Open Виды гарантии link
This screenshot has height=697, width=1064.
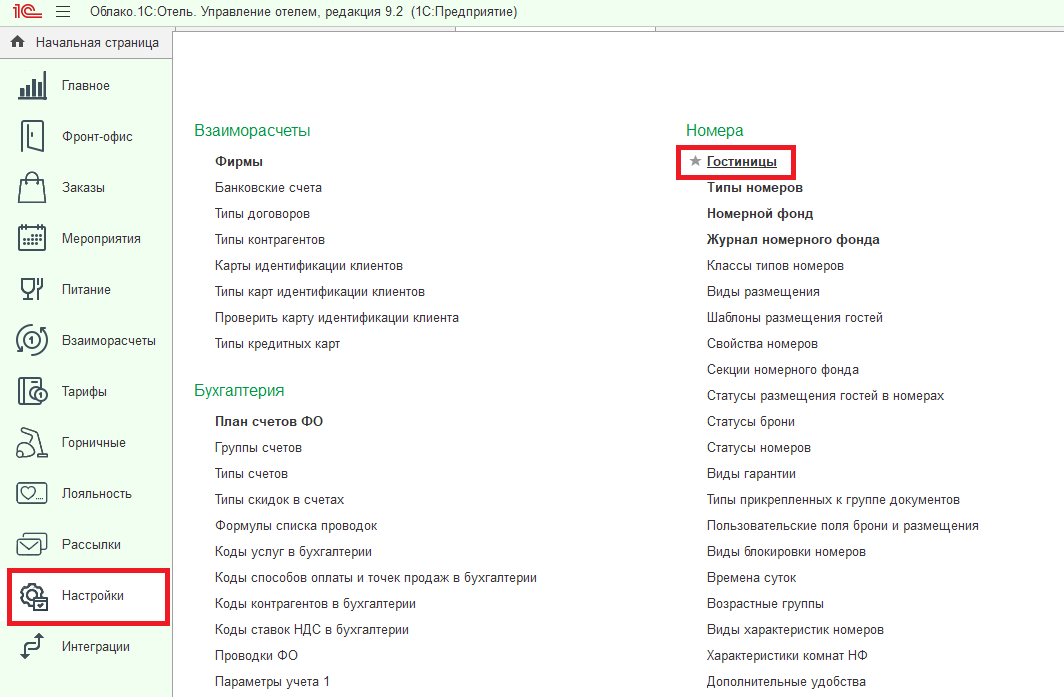[x=750, y=474]
